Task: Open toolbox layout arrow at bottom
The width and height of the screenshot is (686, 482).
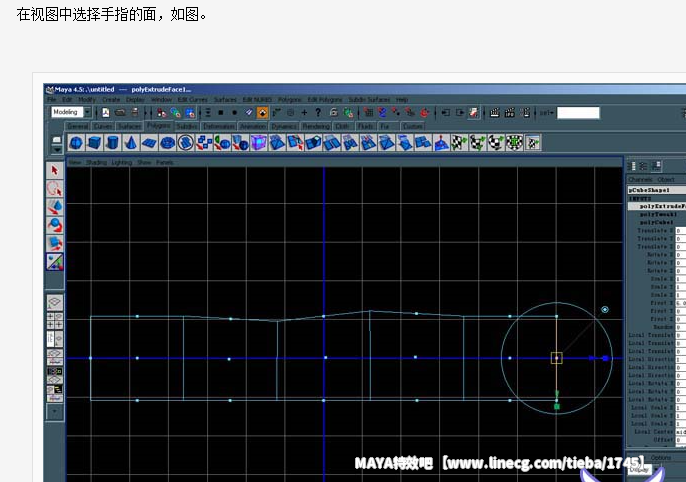Action: (55, 412)
